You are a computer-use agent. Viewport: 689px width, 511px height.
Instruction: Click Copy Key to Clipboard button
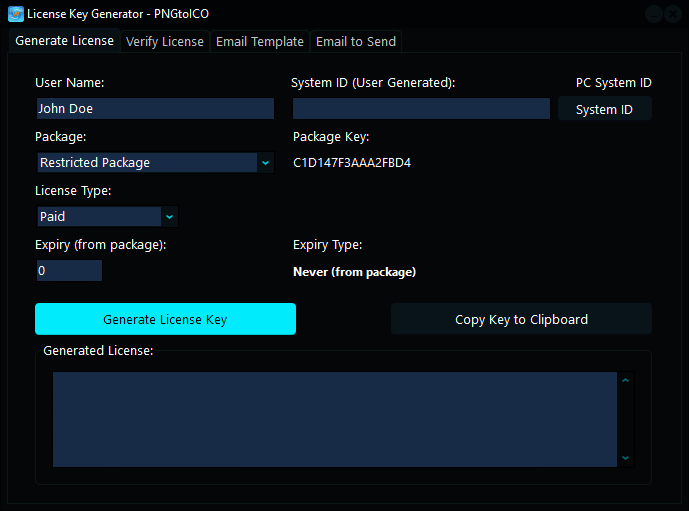click(521, 319)
